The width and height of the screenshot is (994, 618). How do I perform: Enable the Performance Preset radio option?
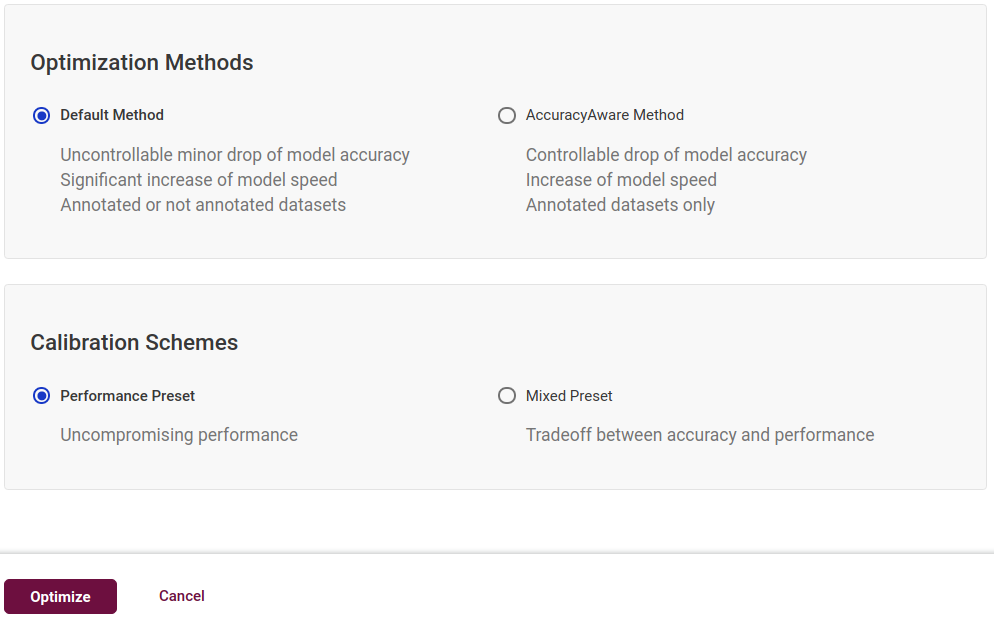(x=41, y=396)
